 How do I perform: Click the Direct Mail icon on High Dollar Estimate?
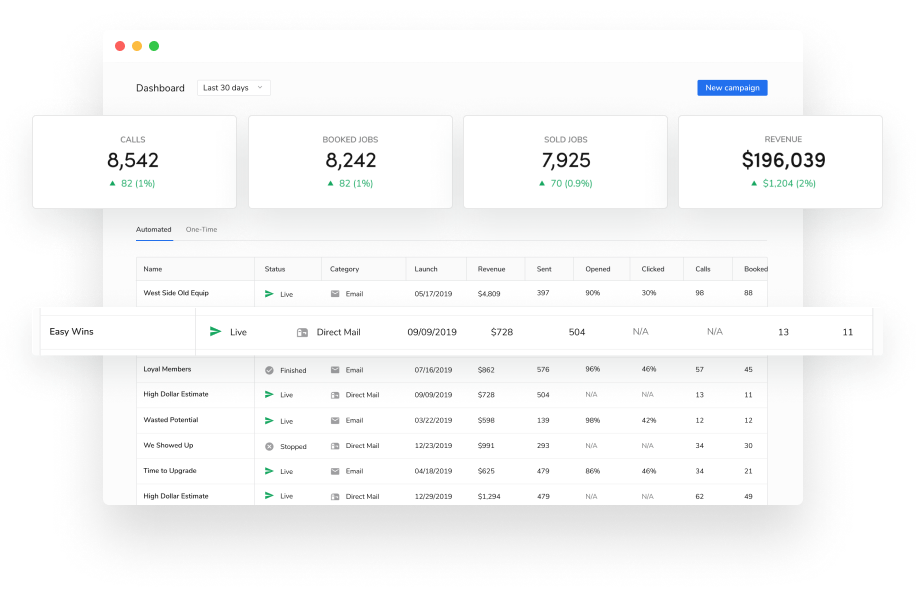333,394
